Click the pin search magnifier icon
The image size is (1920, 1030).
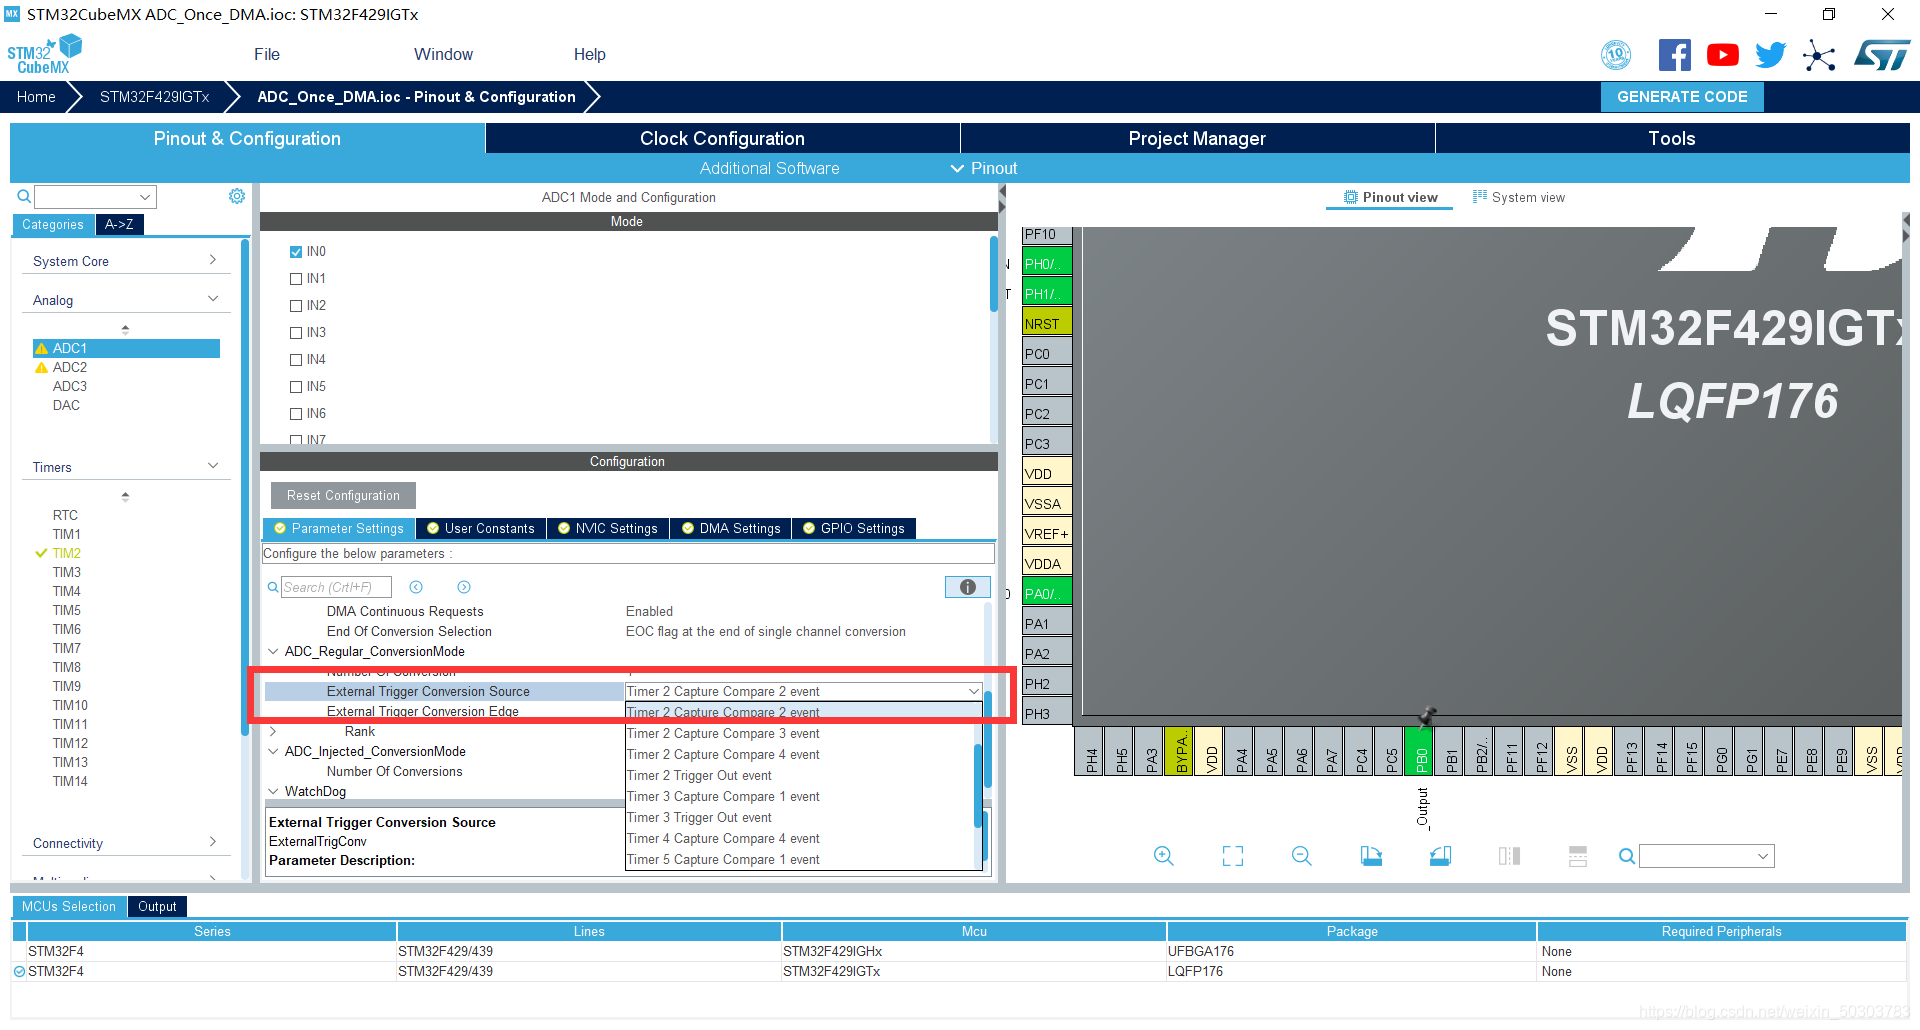(x=1627, y=856)
